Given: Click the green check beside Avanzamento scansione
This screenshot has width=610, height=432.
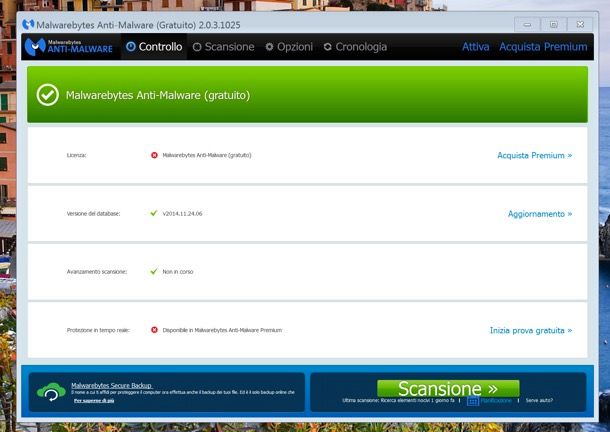Looking at the screenshot, I should coord(154,271).
